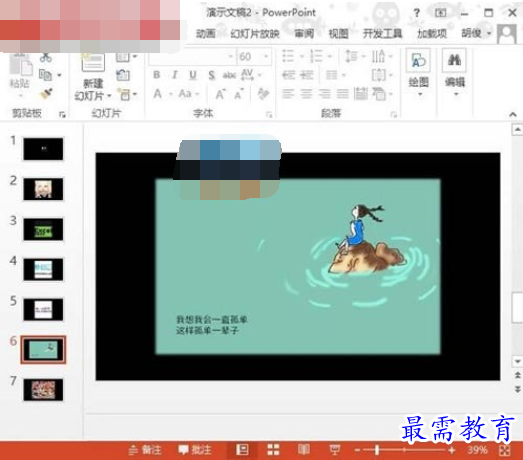Click the zoom slider handle
523x460 pixels.
pos(377,450)
